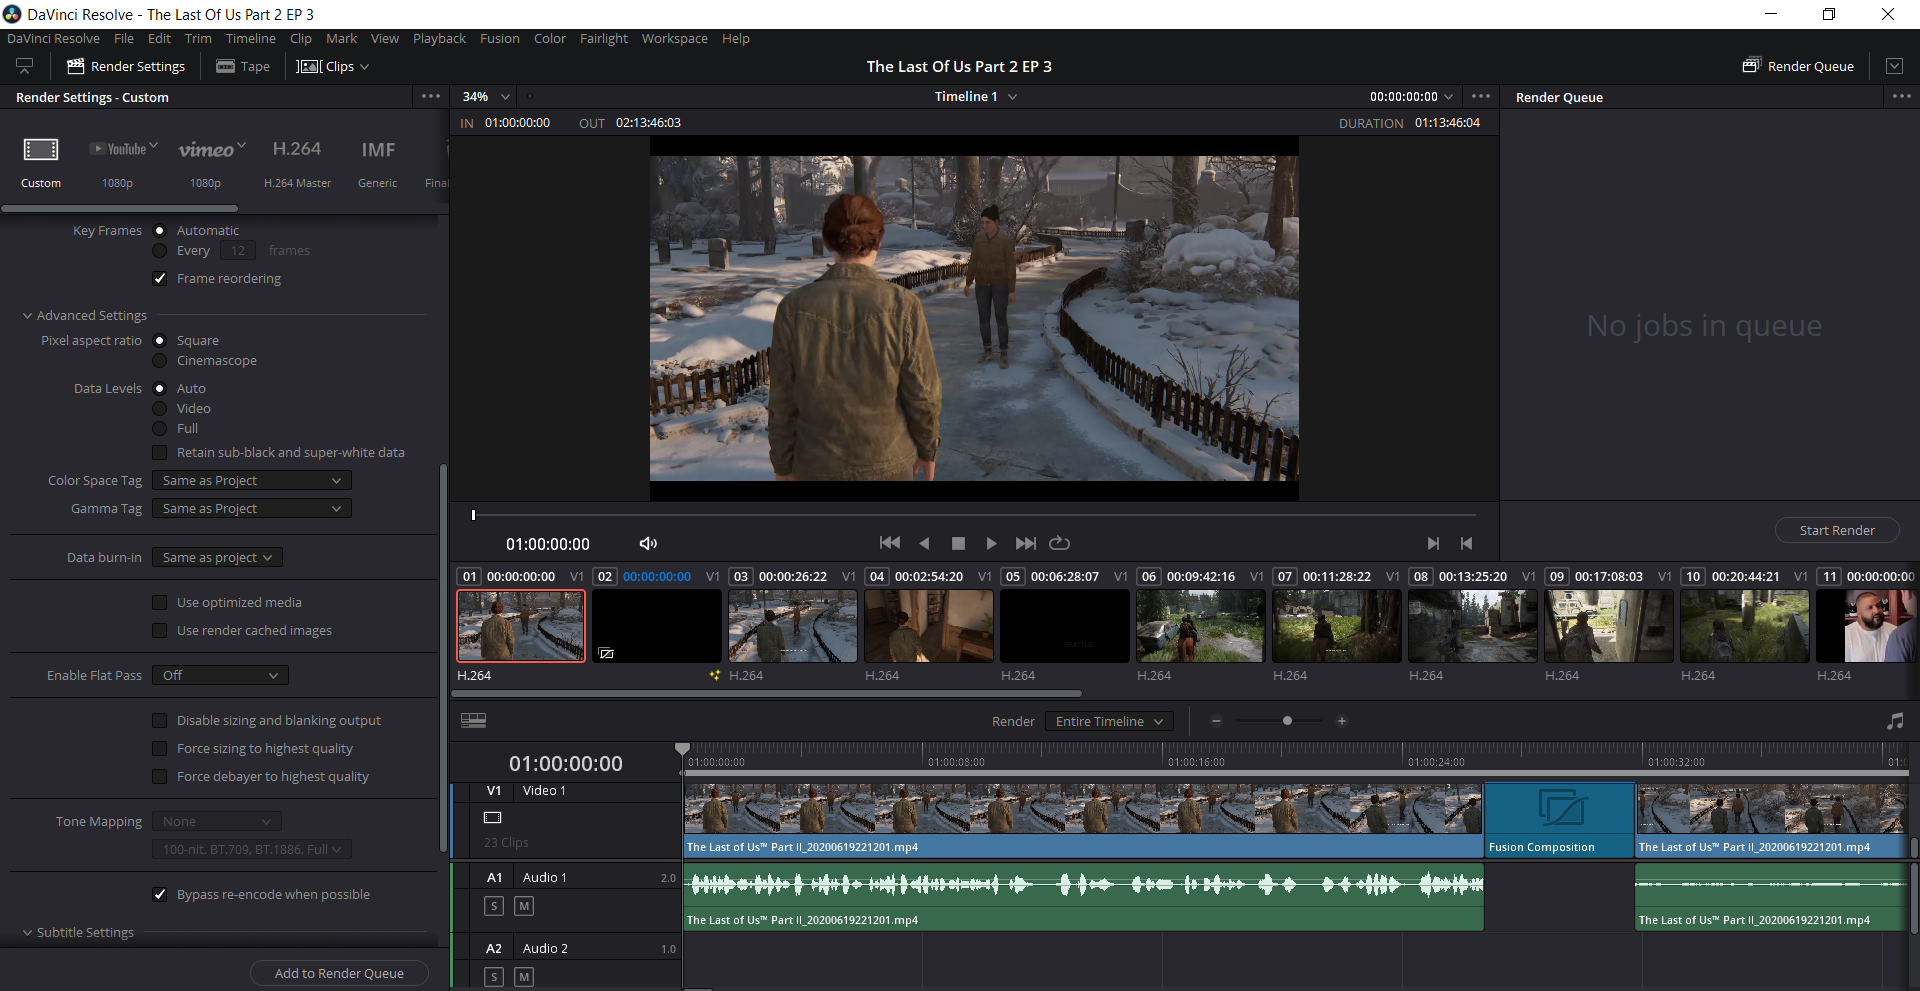Open the Gamma Tag dropdown
1920x991 pixels.
(252, 509)
